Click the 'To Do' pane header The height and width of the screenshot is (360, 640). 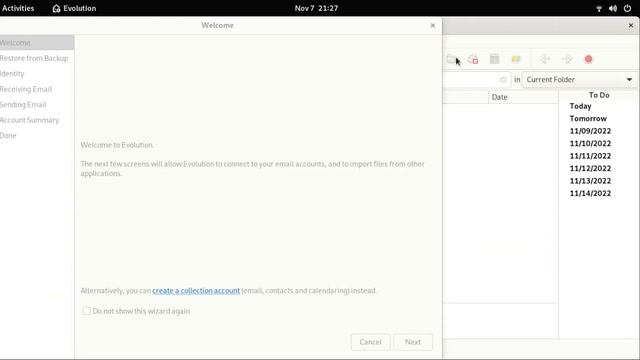(599, 95)
